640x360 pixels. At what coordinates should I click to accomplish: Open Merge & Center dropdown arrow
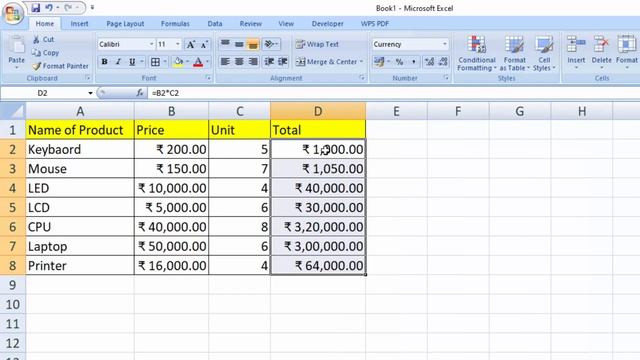361,62
